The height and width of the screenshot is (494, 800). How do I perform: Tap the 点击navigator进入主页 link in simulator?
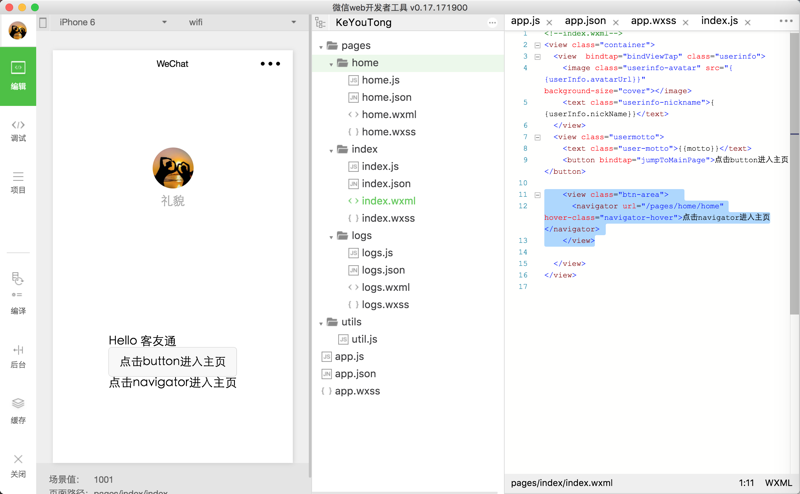click(172, 383)
